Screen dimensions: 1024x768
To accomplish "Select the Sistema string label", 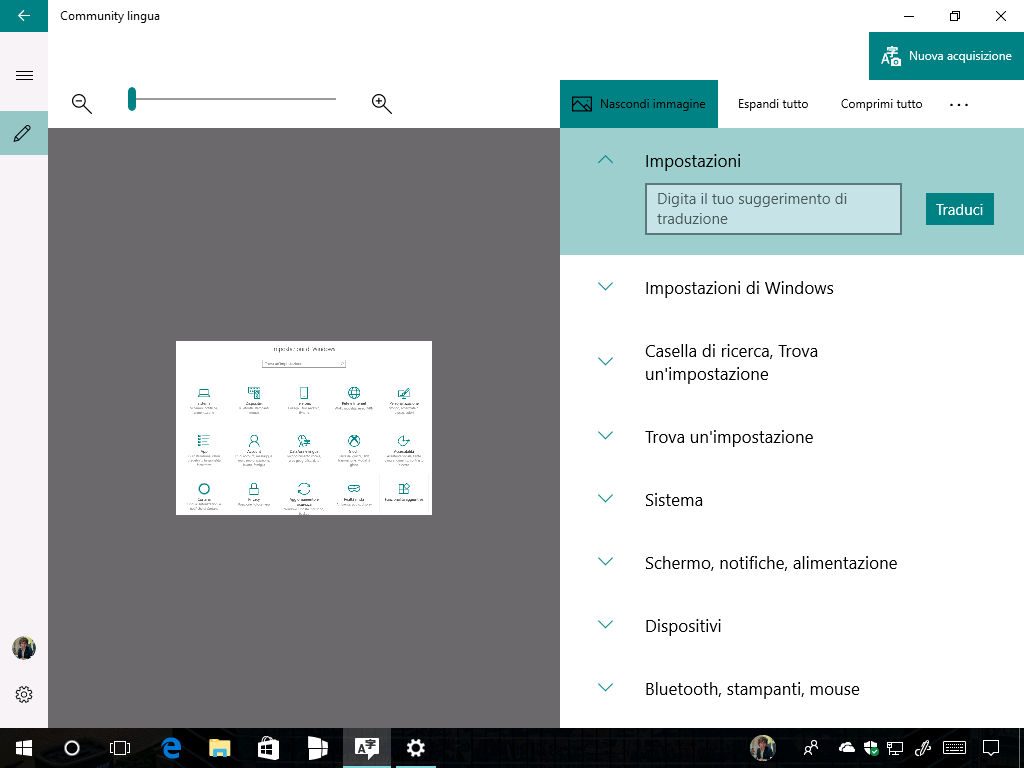I will [673, 500].
